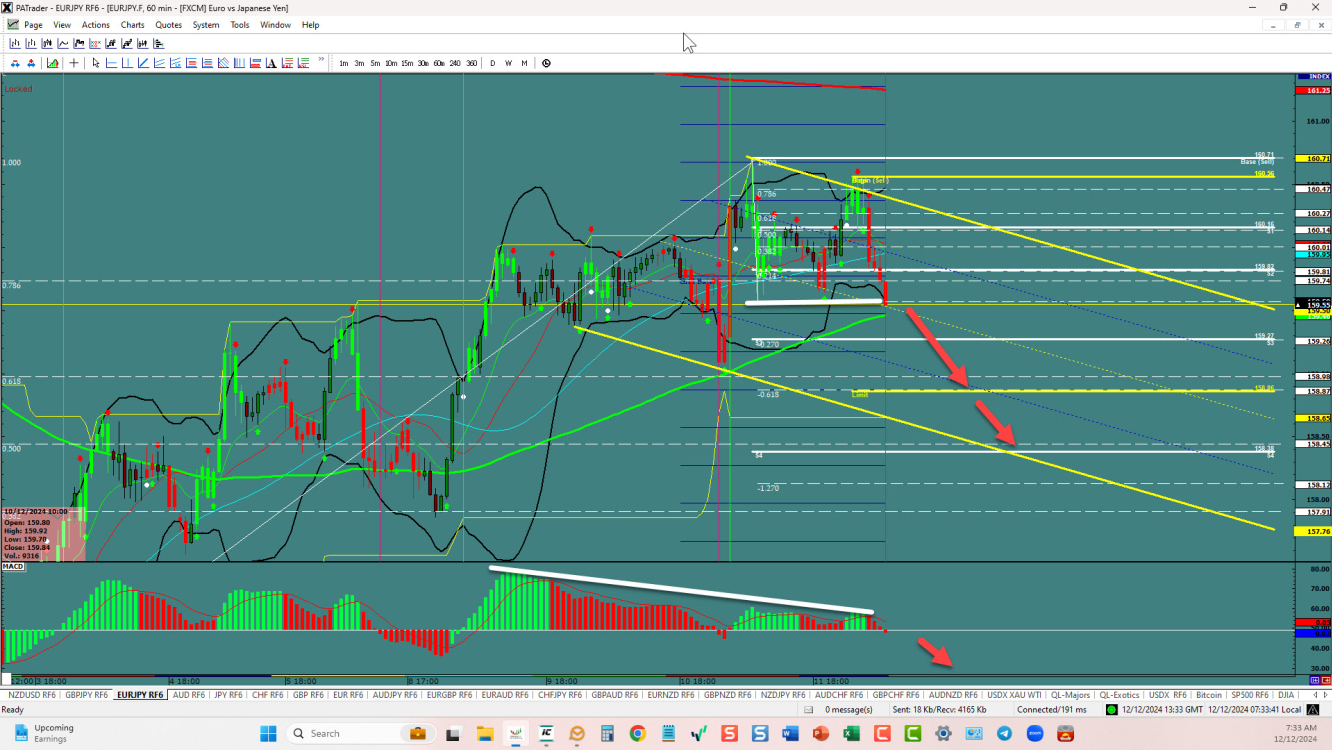Click the MACD panel title label
The width and height of the screenshot is (1332, 750).
click(x=13, y=567)
